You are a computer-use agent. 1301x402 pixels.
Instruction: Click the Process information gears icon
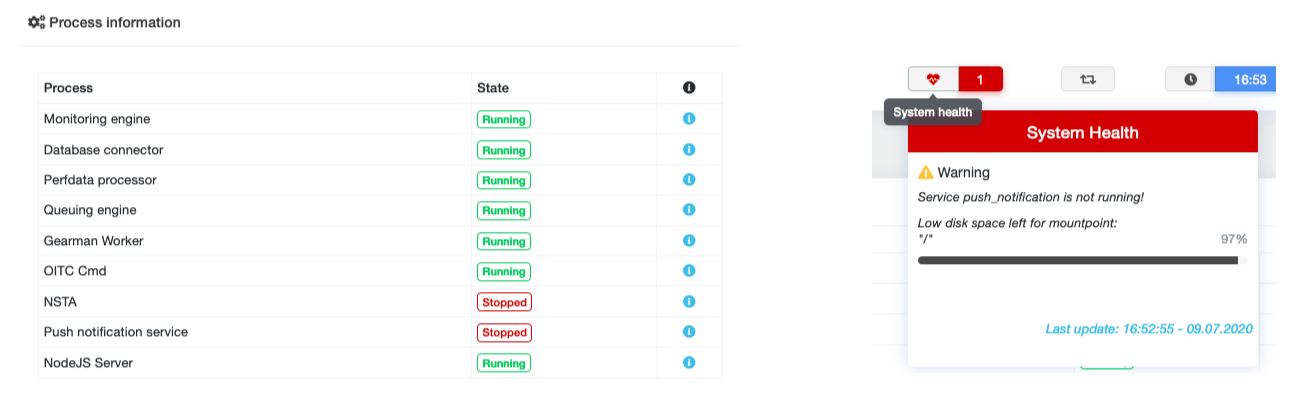click(37, 22)
